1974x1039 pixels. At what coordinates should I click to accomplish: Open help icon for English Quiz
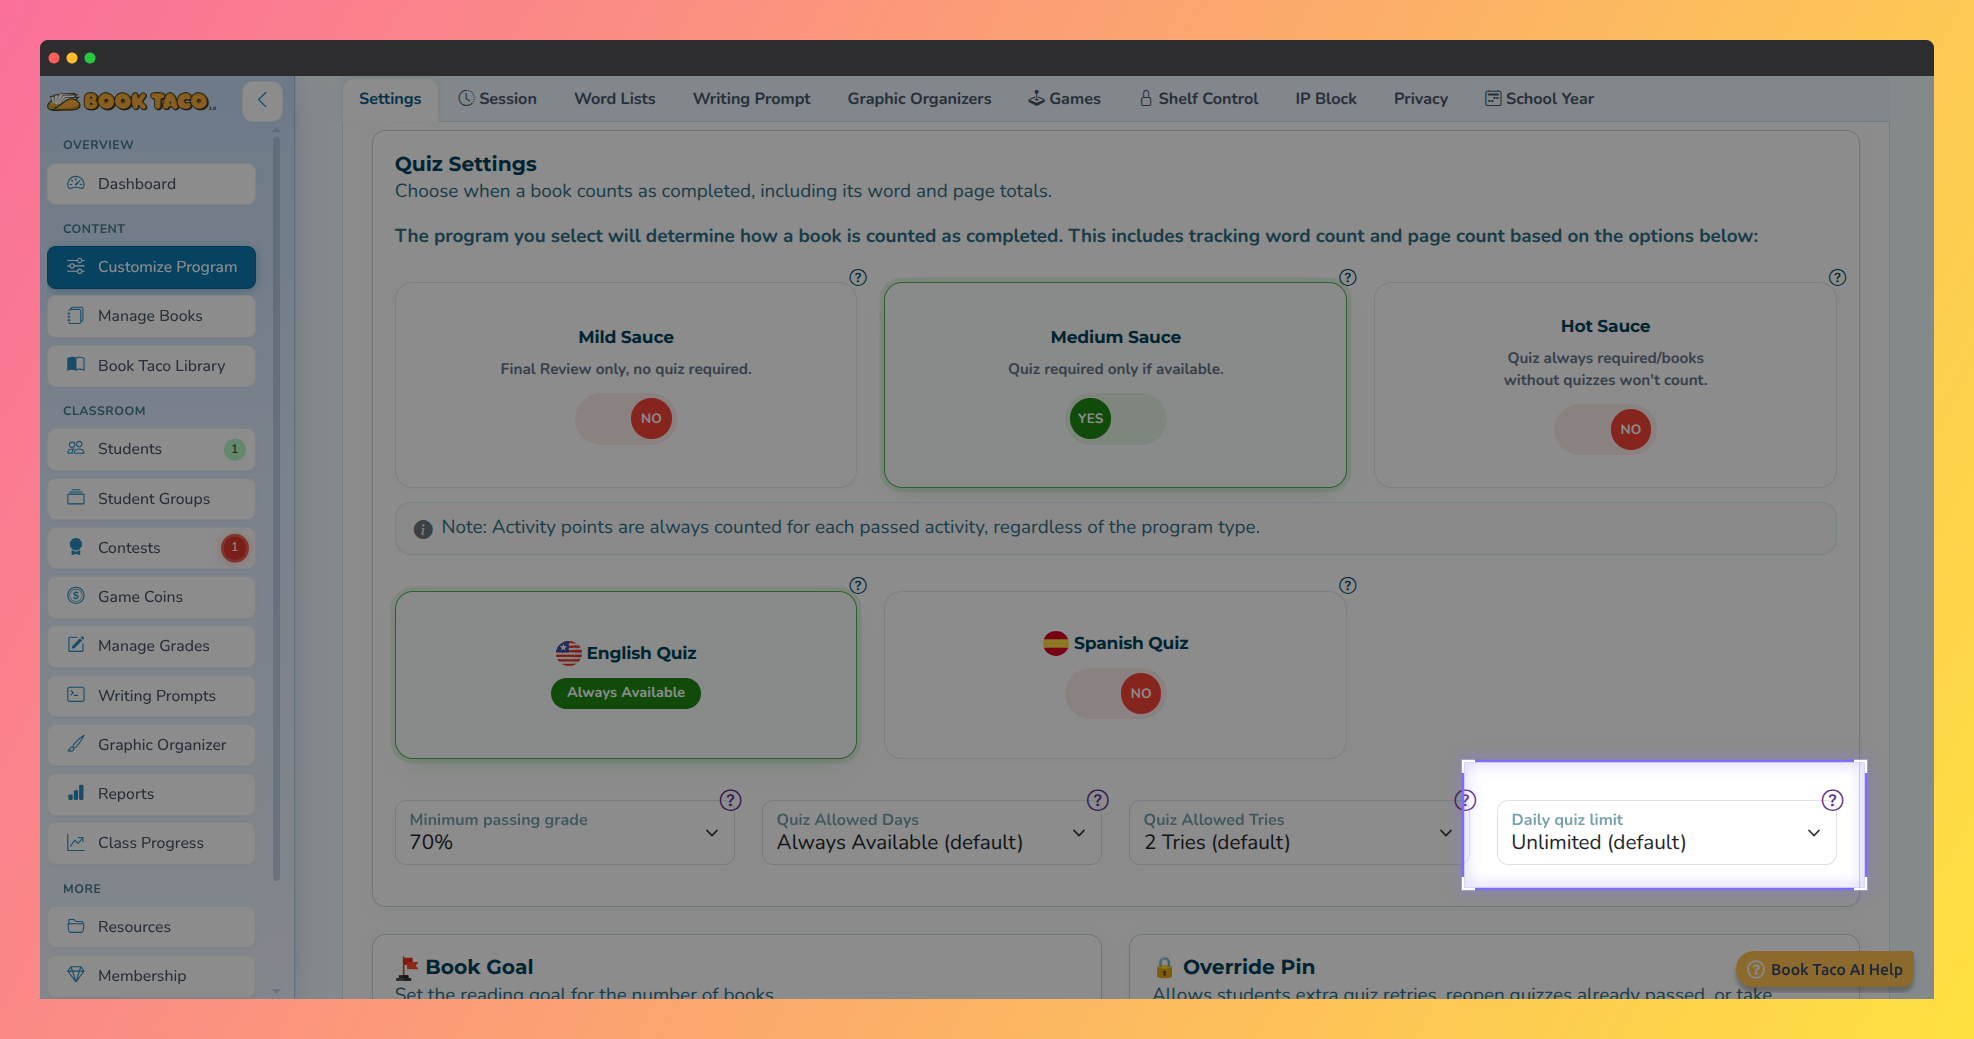tap(858, 586)
